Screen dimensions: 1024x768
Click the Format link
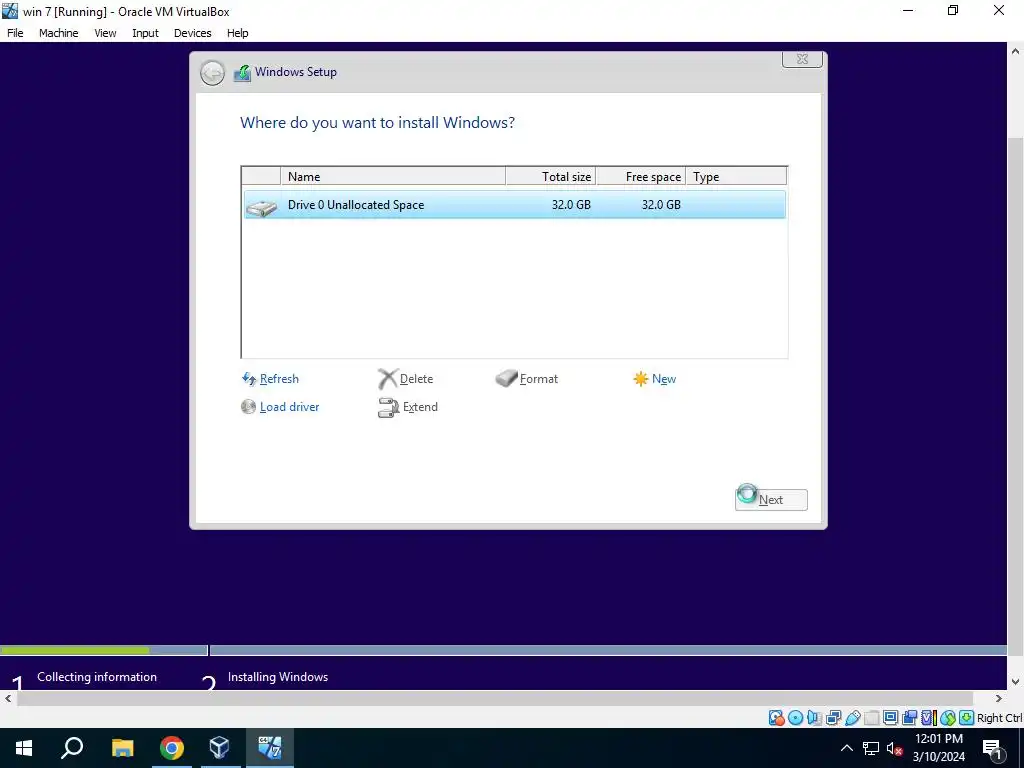539,379
